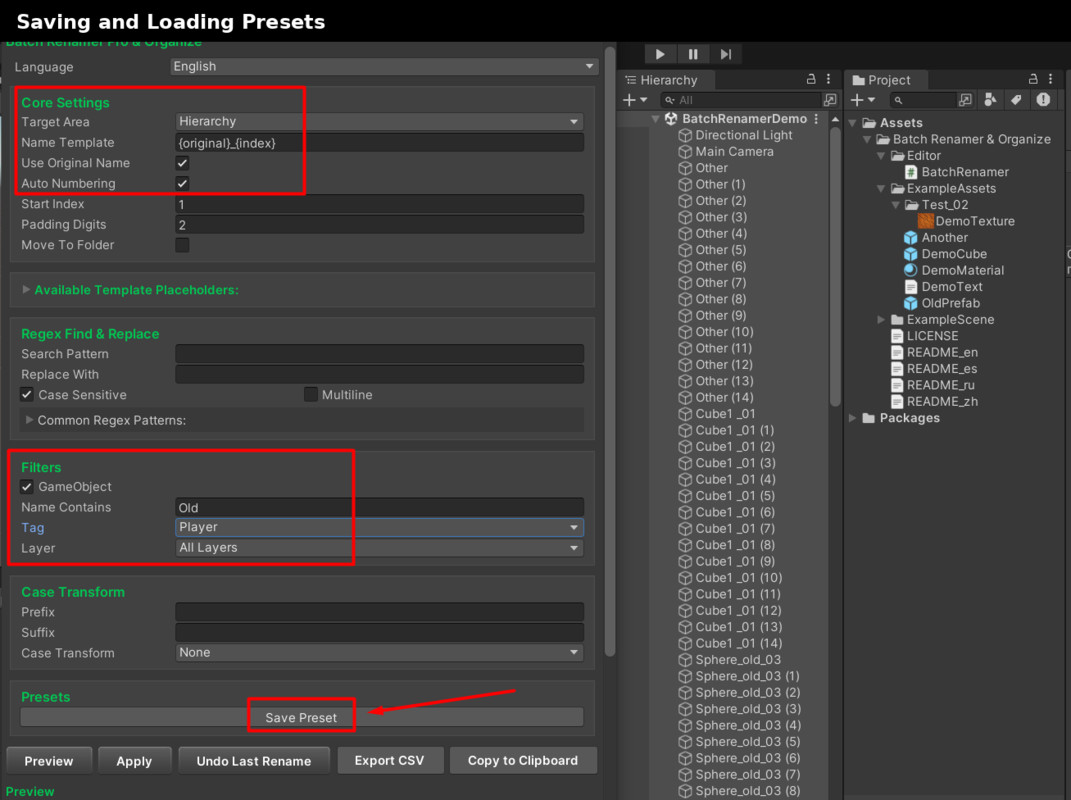This screenshot has width=1071, height=800.
Task: Click Export CSV button
Action: pos(389,761)
